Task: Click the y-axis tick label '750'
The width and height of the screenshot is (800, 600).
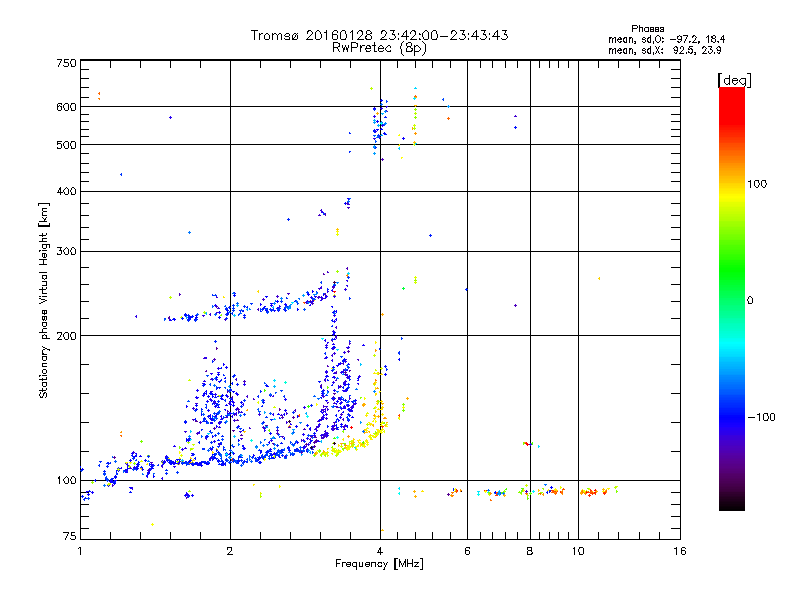Action: click(66, 63)
